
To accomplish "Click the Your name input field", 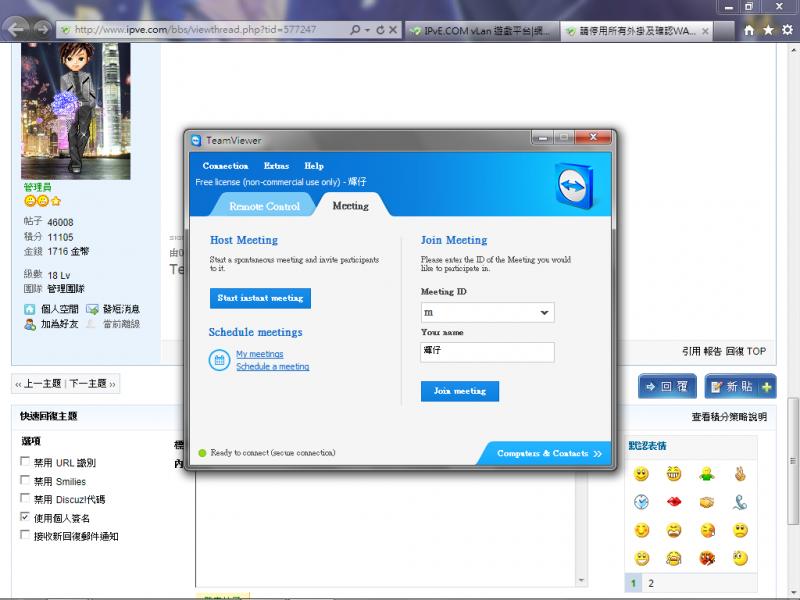I will 487,352.
